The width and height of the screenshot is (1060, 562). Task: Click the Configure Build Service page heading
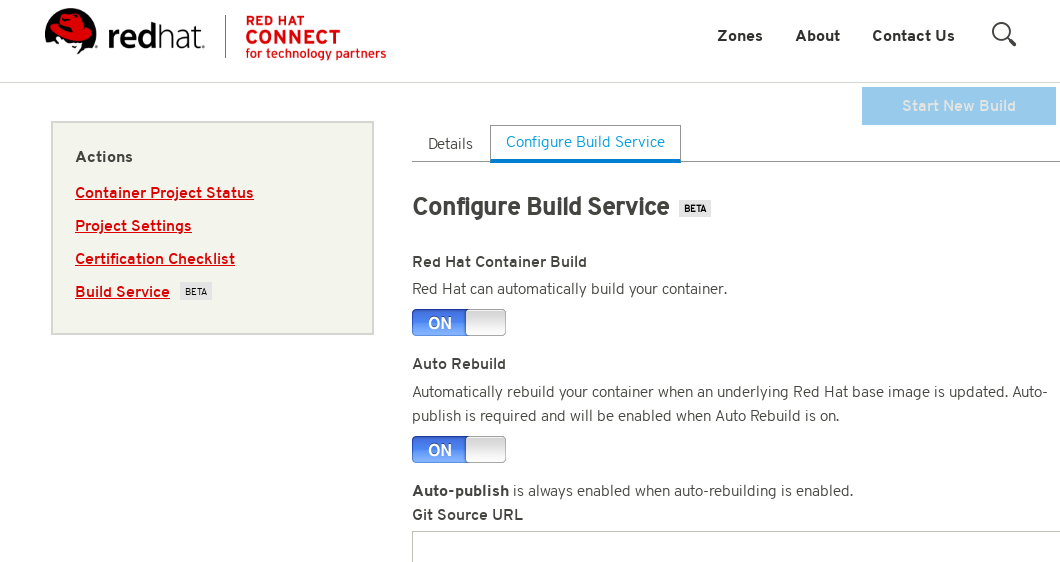pyautogui.click(x=540, y=207)
